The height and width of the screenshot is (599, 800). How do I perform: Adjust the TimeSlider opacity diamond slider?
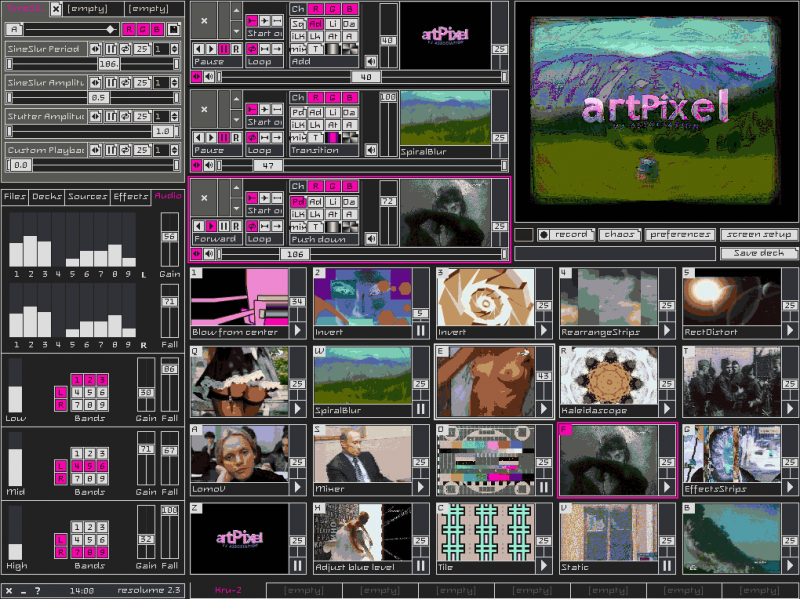pyautogui.click(x=110, y=29)
